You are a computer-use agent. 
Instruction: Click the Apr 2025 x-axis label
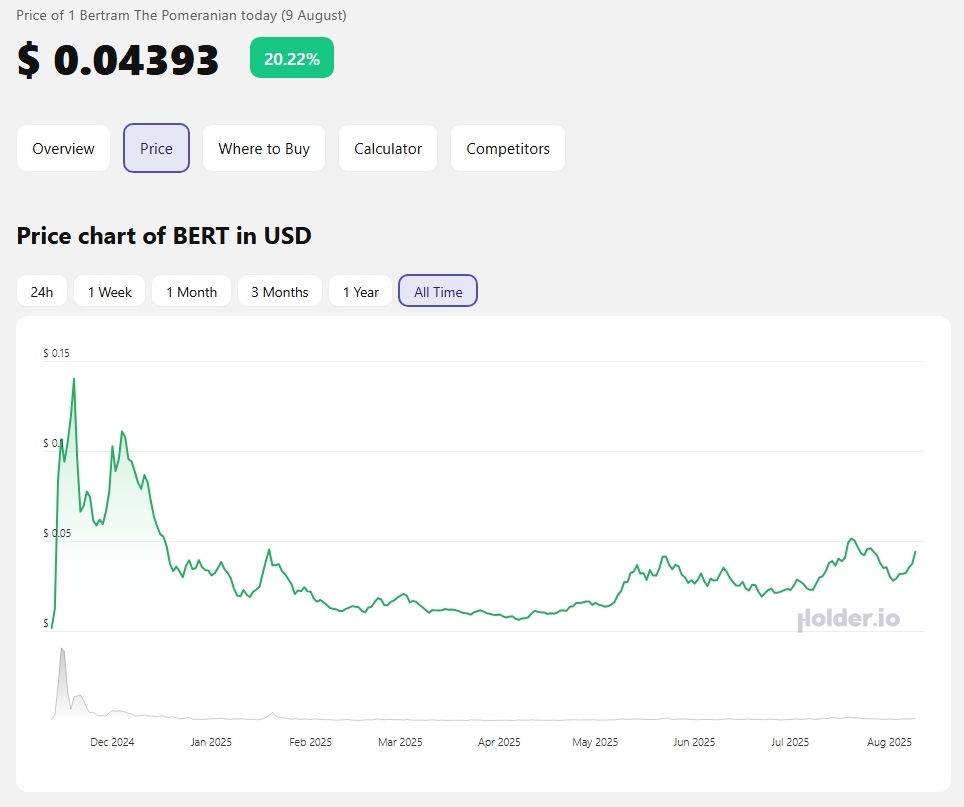[499, 742]
